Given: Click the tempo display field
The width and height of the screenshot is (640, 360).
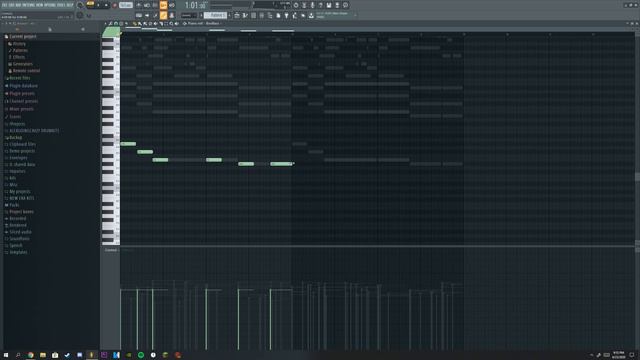Looking at the screenshot, I should [x=126, y=5].
